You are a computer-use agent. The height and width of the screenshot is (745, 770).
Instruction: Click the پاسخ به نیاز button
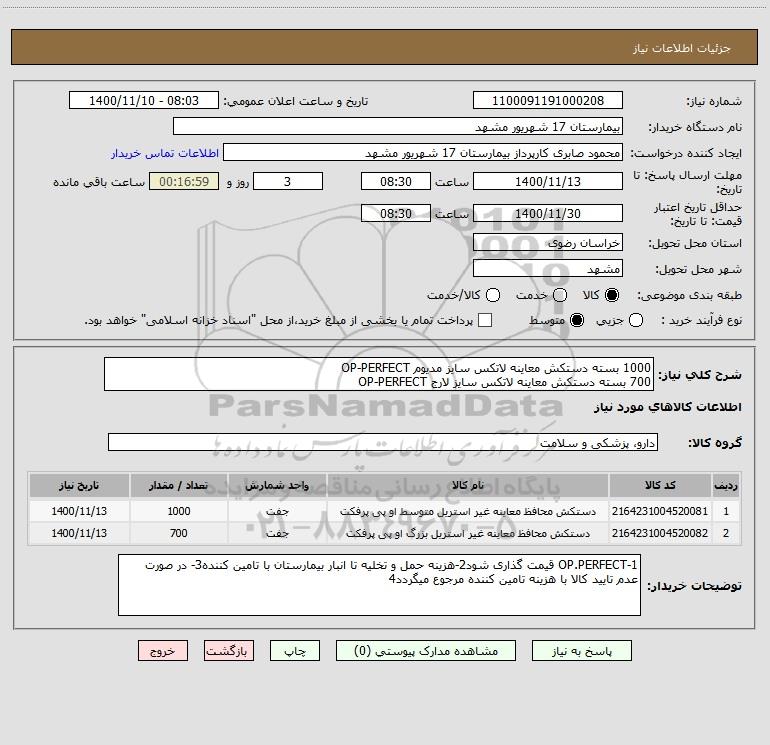click(581, 651)
